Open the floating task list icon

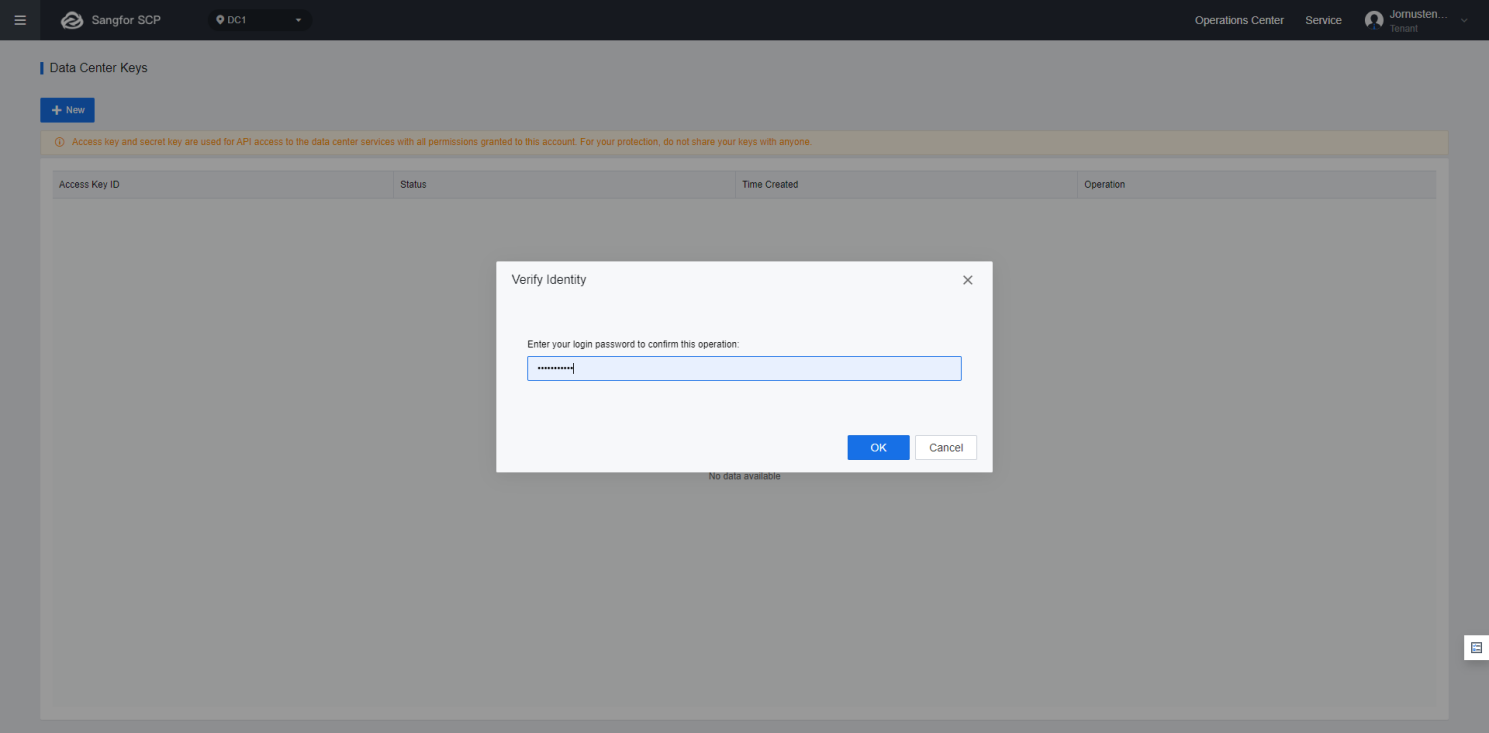[1476, 648]
